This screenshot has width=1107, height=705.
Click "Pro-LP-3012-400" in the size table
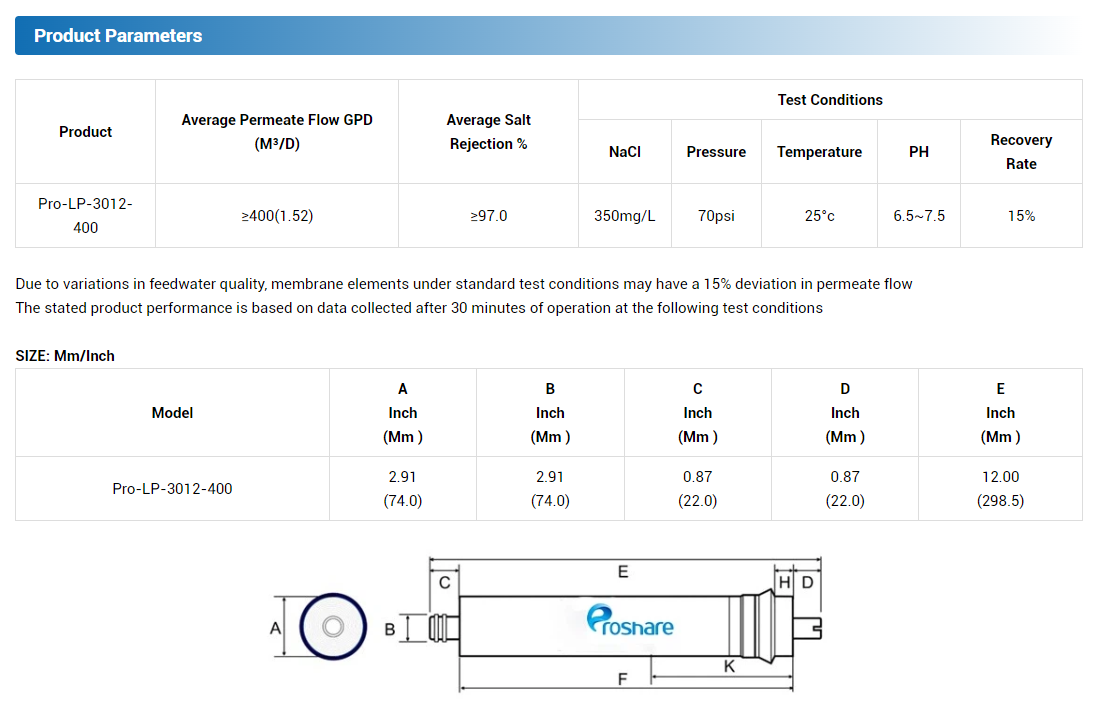click(x=172, y=488)
